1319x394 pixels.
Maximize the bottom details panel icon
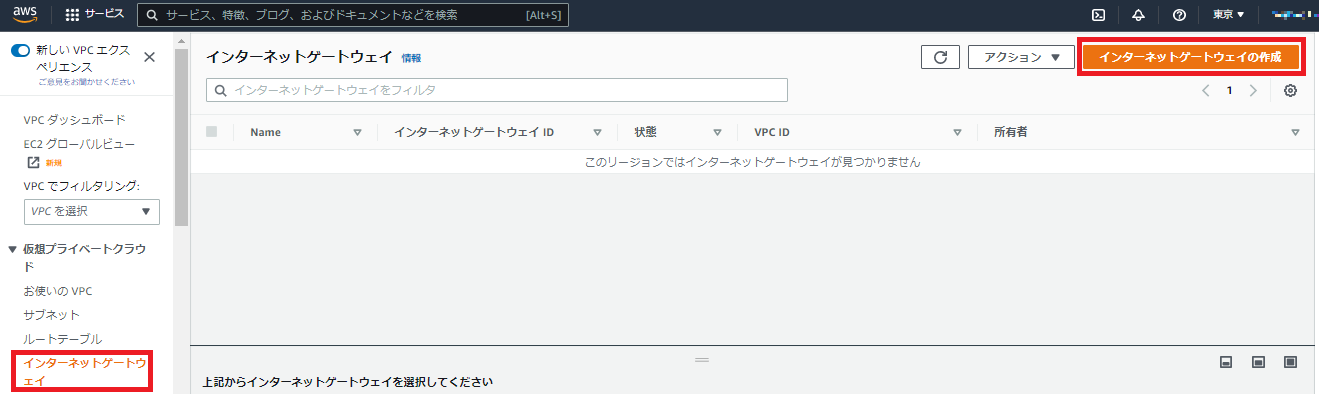(1291, 361)
